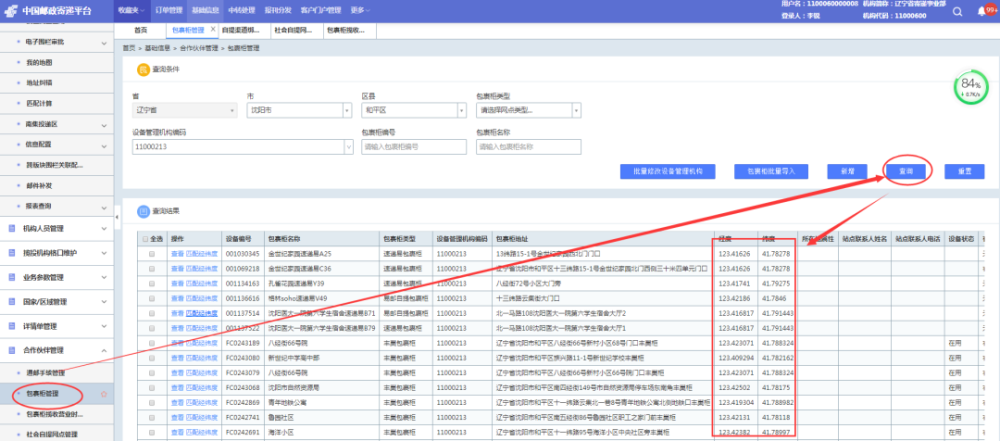Click the search magnifier icon in header
This screenshot has width=1000, height=441.
click(x=957, y=11)
